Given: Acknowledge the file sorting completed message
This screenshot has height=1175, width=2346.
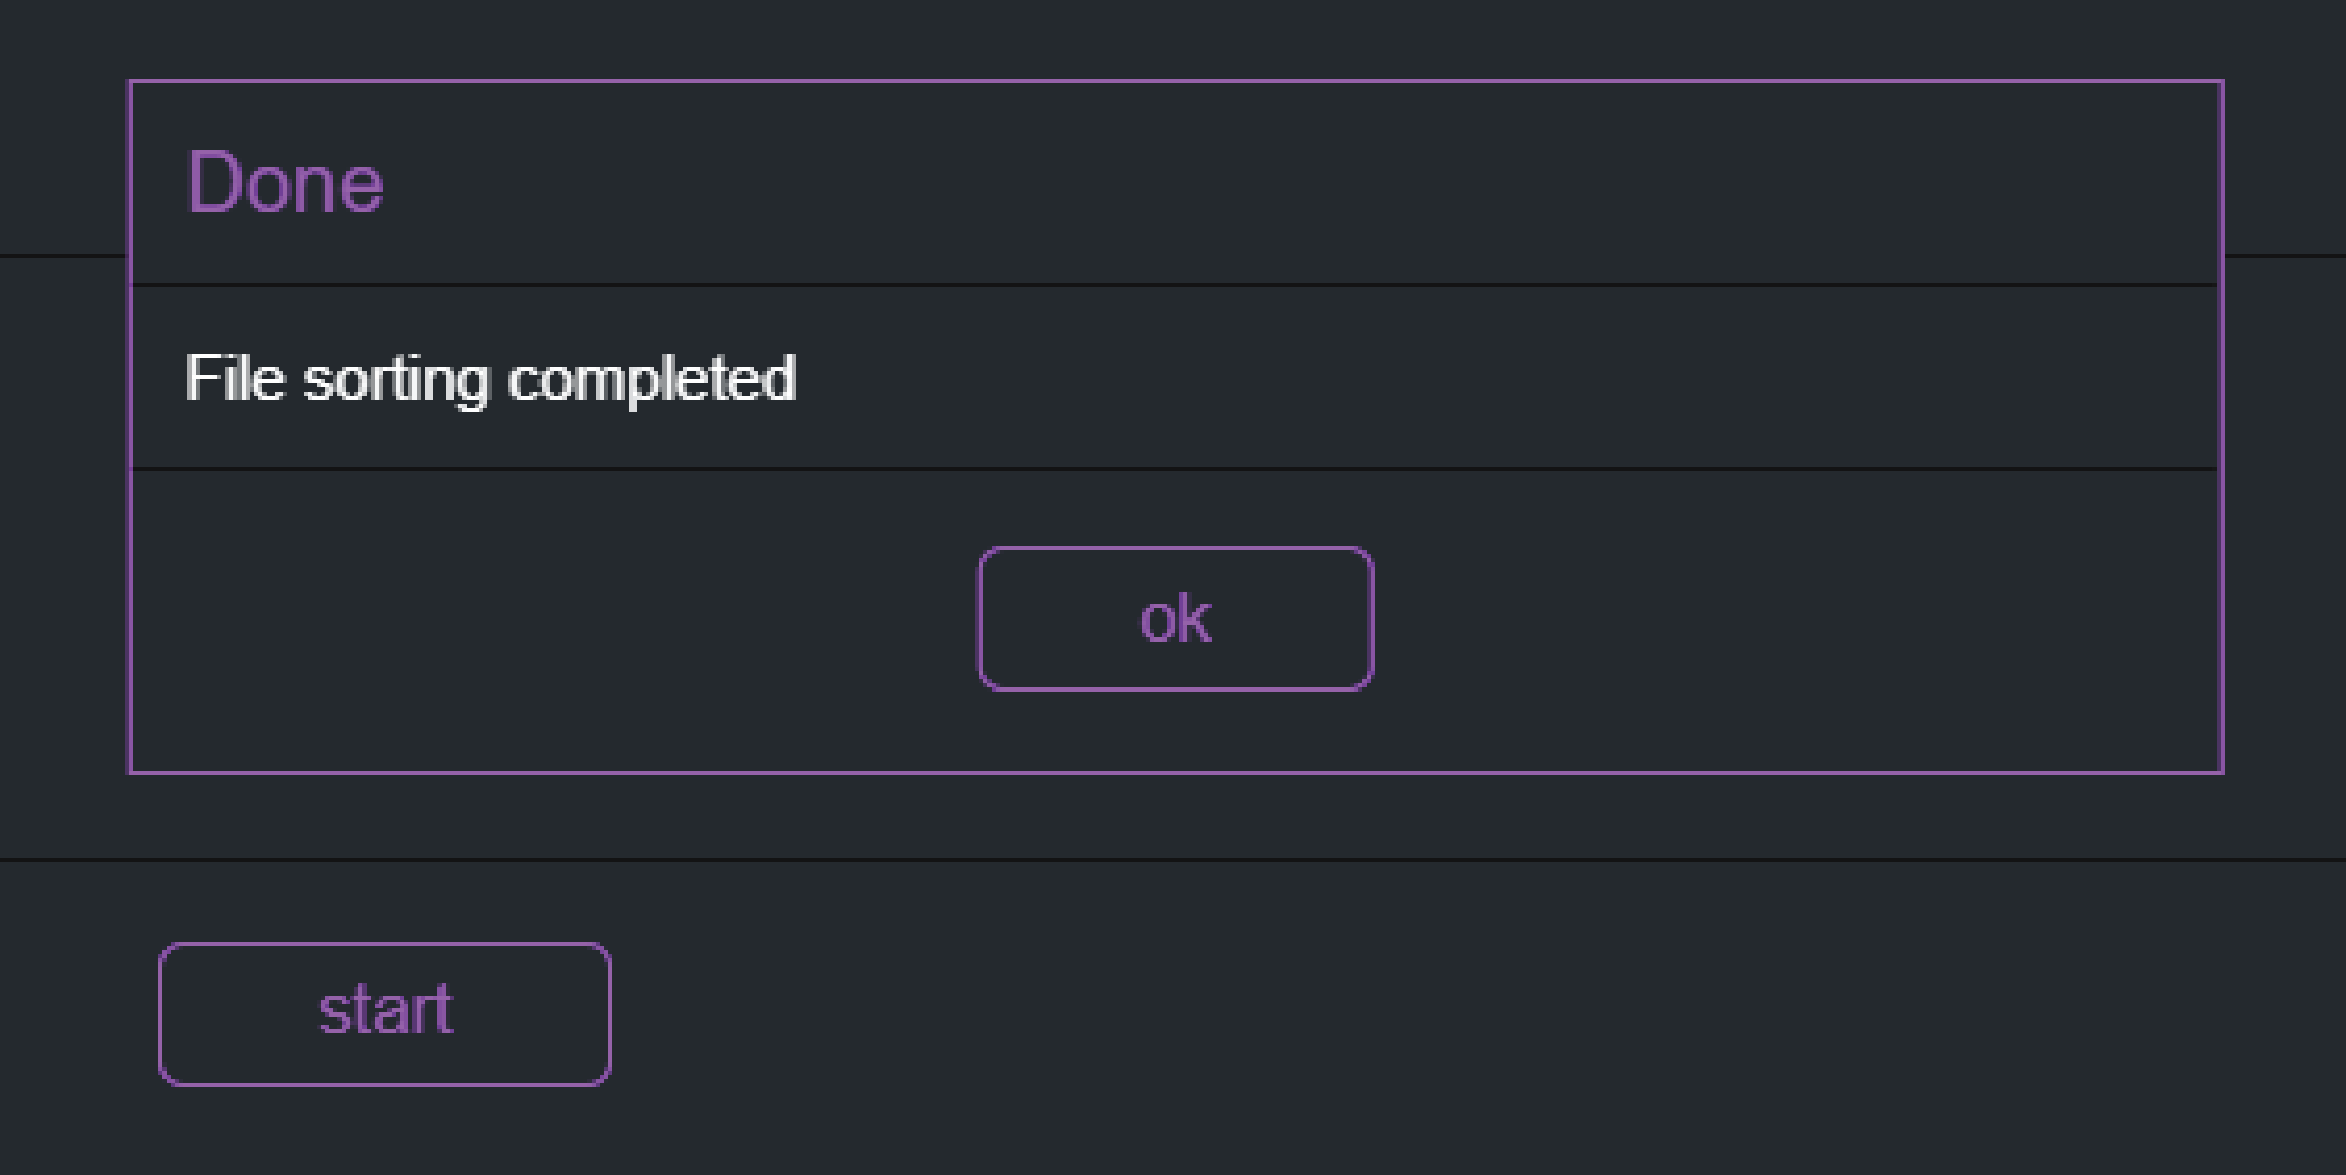Looking at the screenshot, I should click(1175, 619).
